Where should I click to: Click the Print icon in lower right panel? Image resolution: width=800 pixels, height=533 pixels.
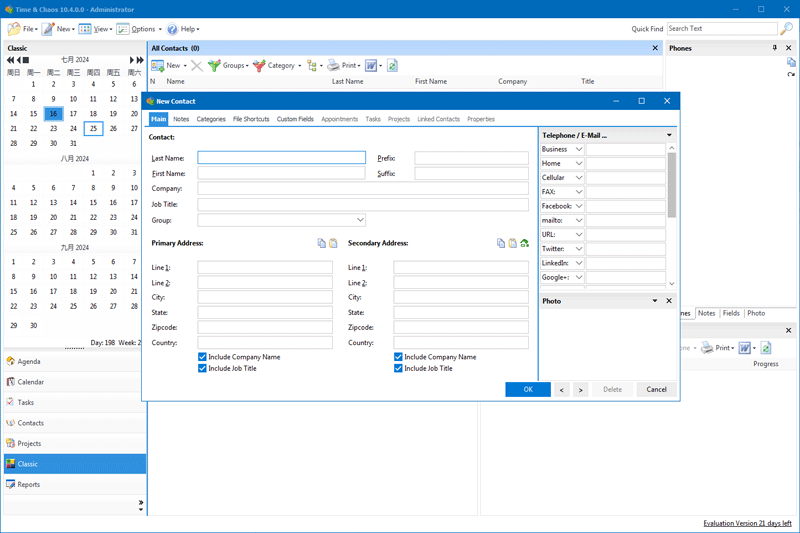pos(707,348)
